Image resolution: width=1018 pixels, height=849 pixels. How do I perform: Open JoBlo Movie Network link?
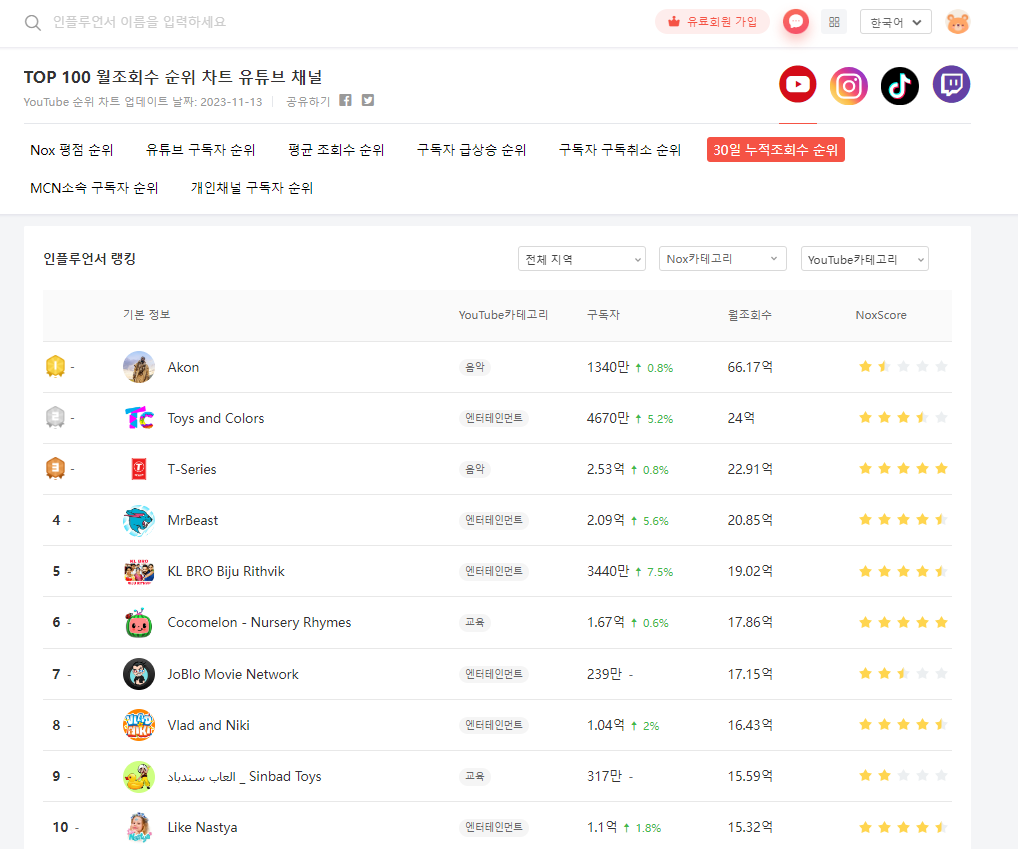tap(233, 674)
